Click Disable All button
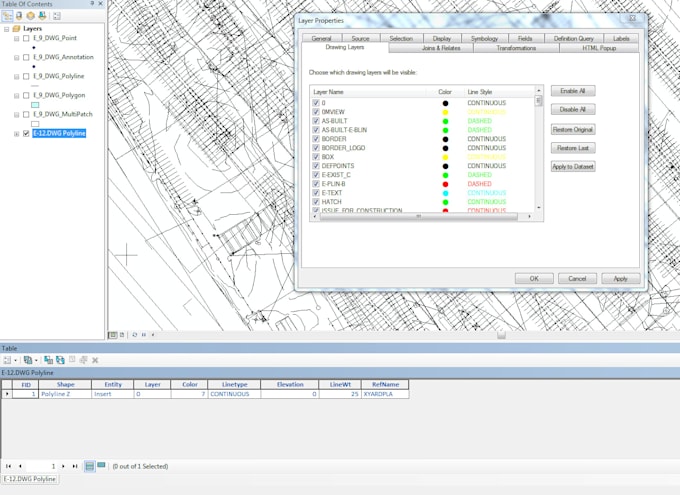 click(573, 109)
